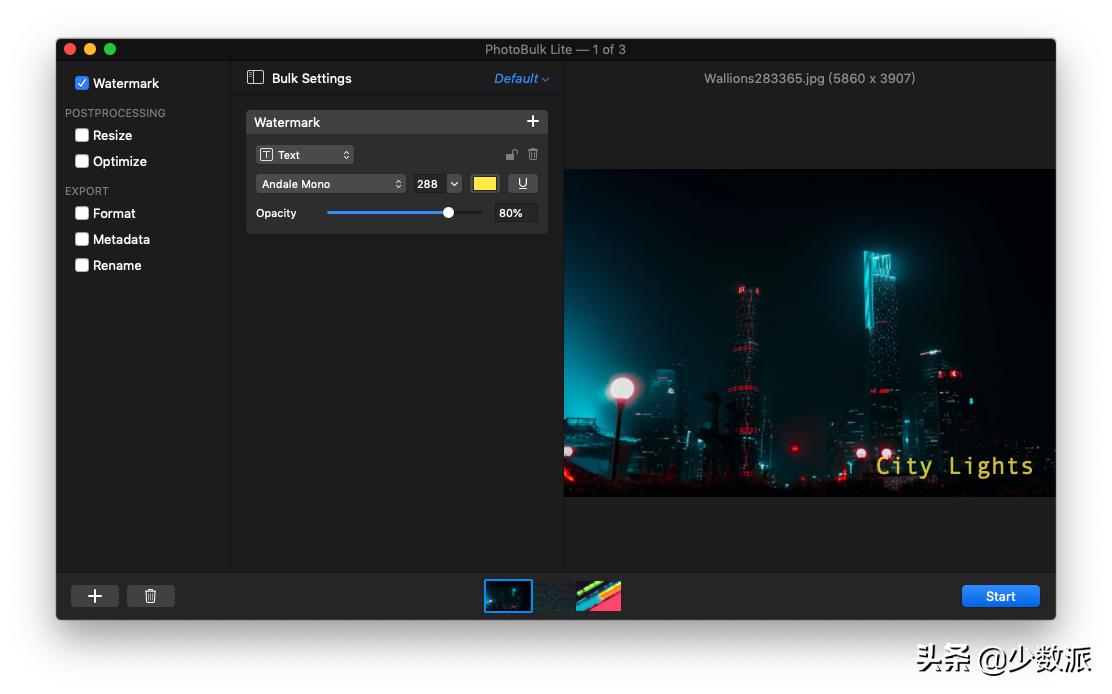Open the Default presets menu
This screenshot has width=1112, height=694.
pos(521,79)
